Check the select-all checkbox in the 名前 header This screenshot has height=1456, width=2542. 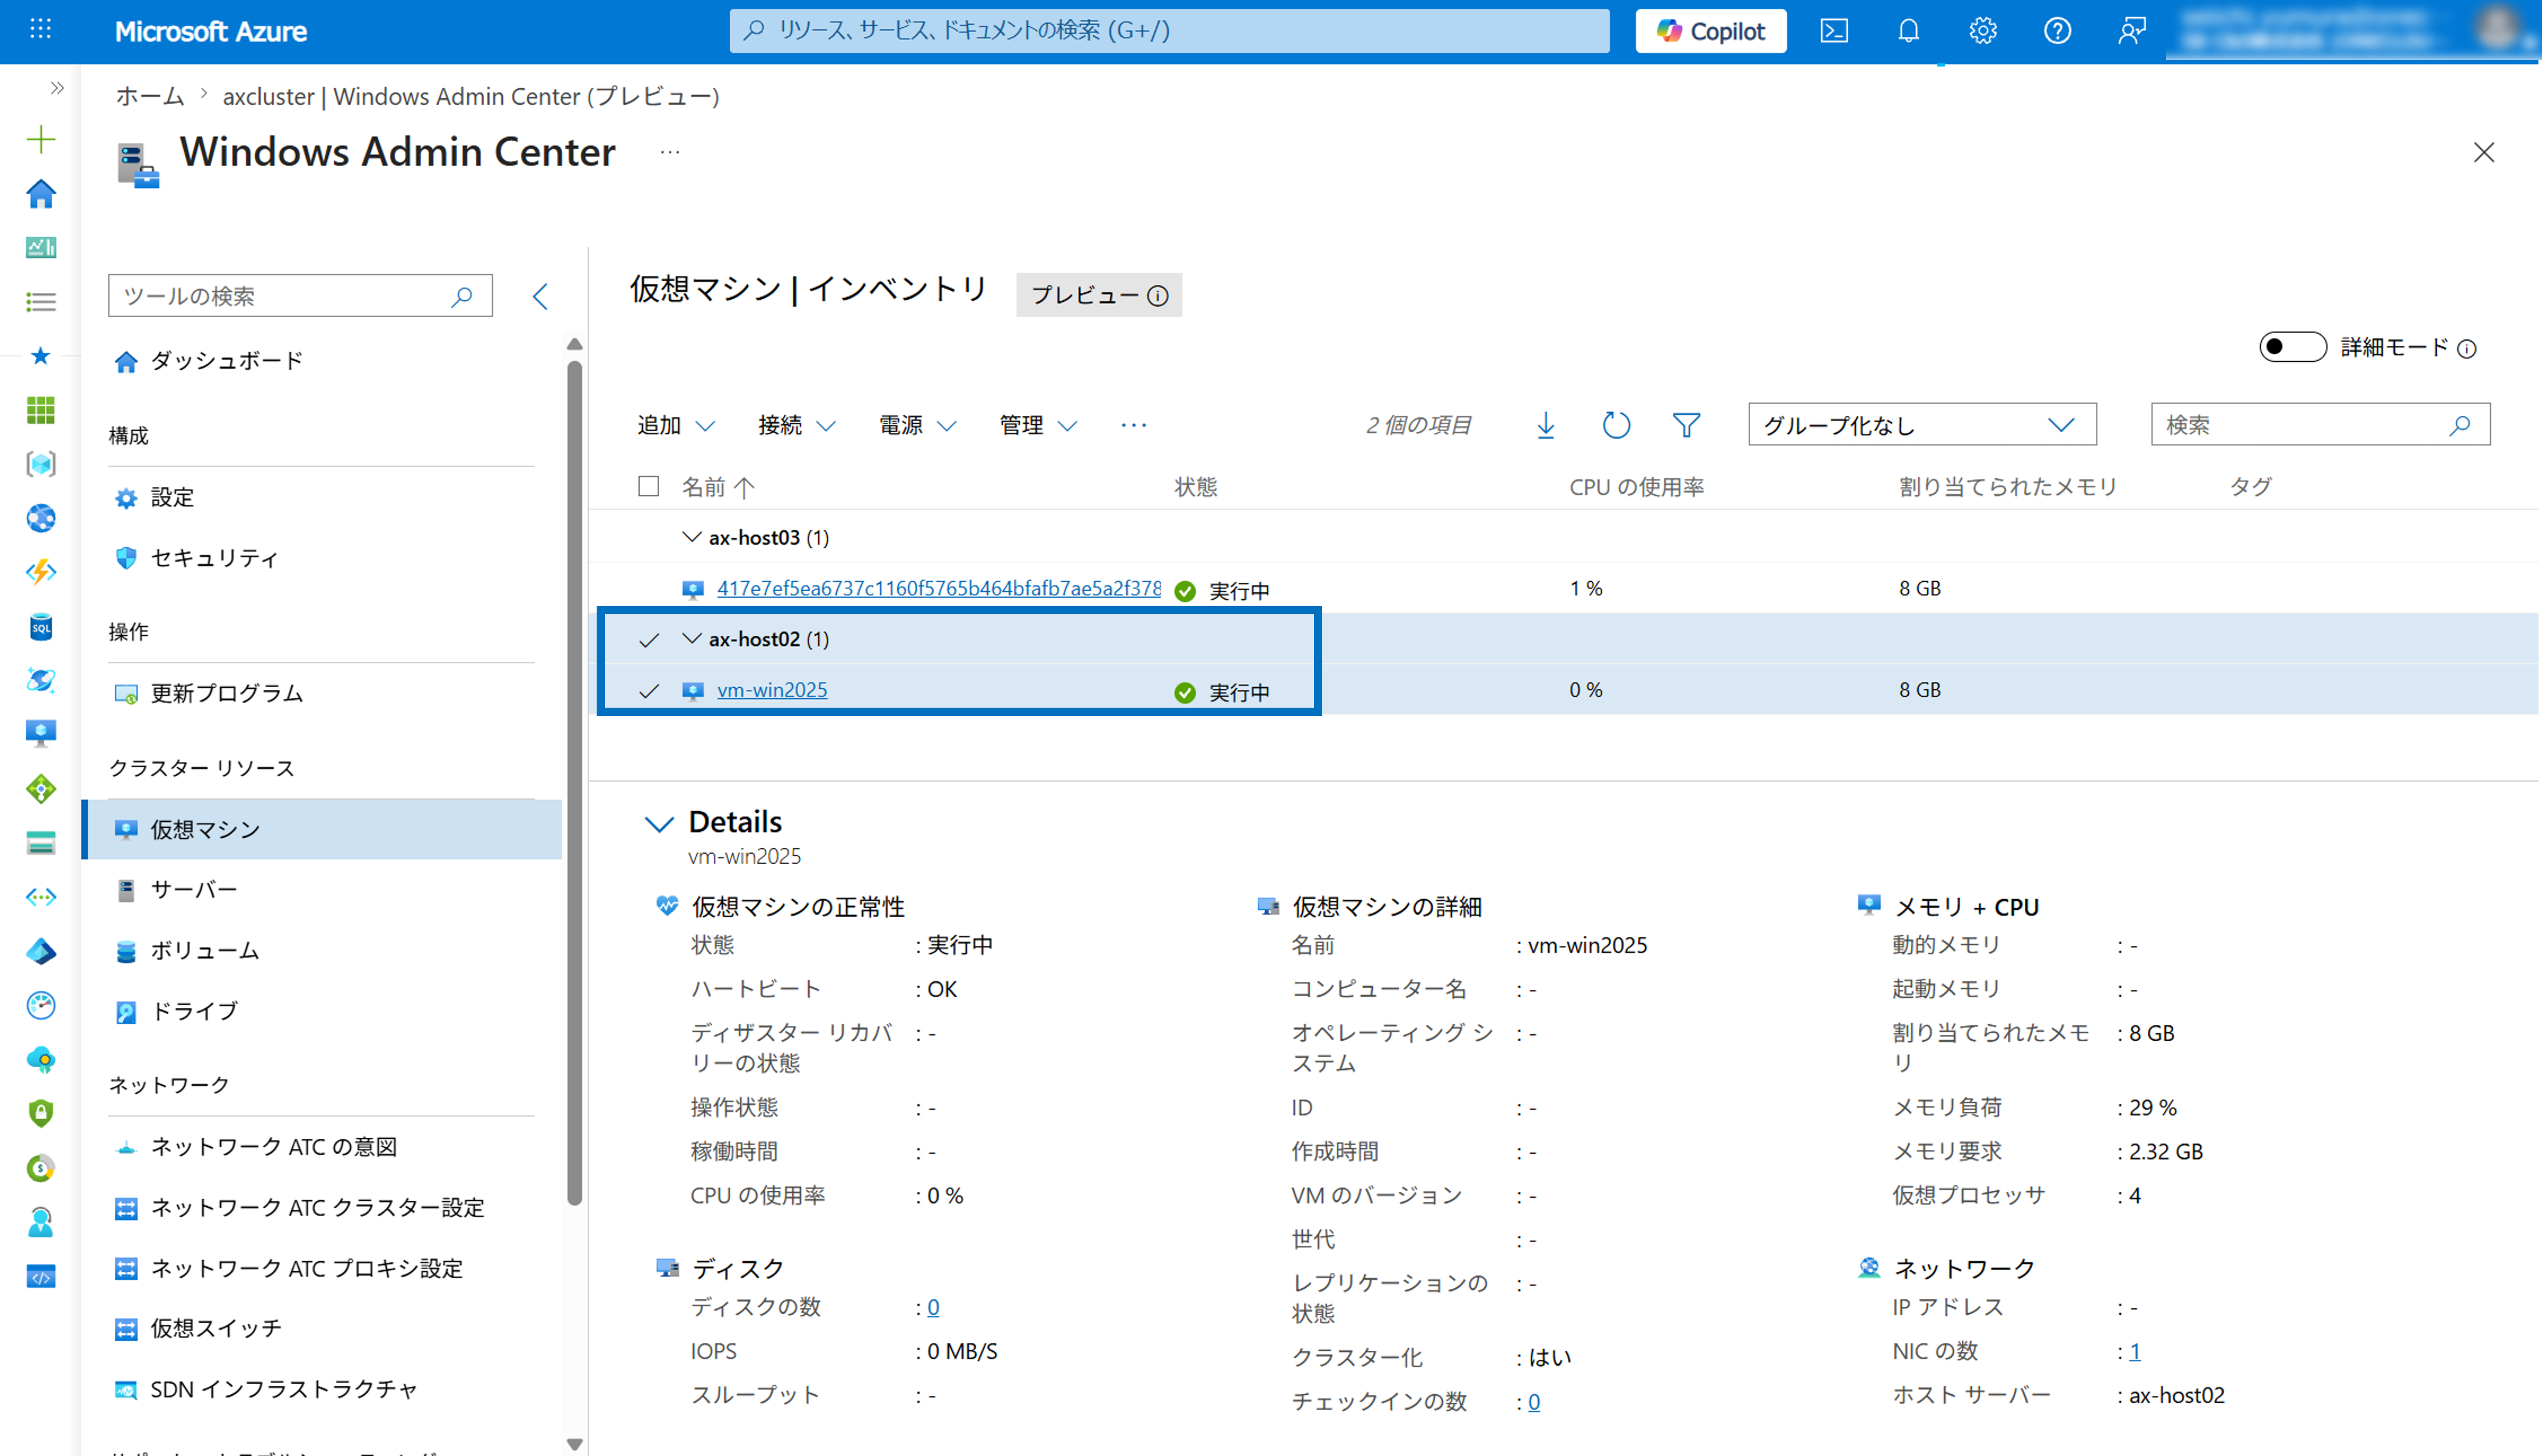pyautogui.click(x=649, y=486)
